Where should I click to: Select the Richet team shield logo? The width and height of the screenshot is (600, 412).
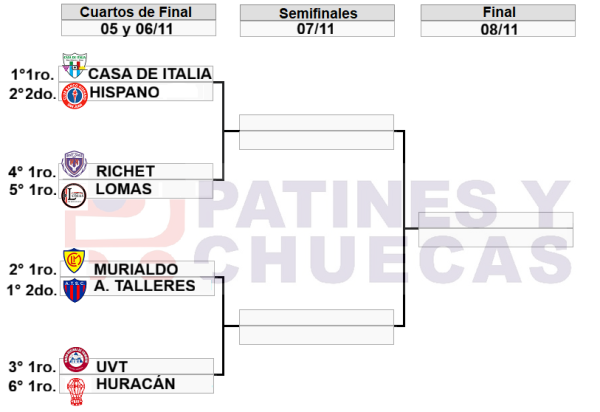[x=74, y=164]
